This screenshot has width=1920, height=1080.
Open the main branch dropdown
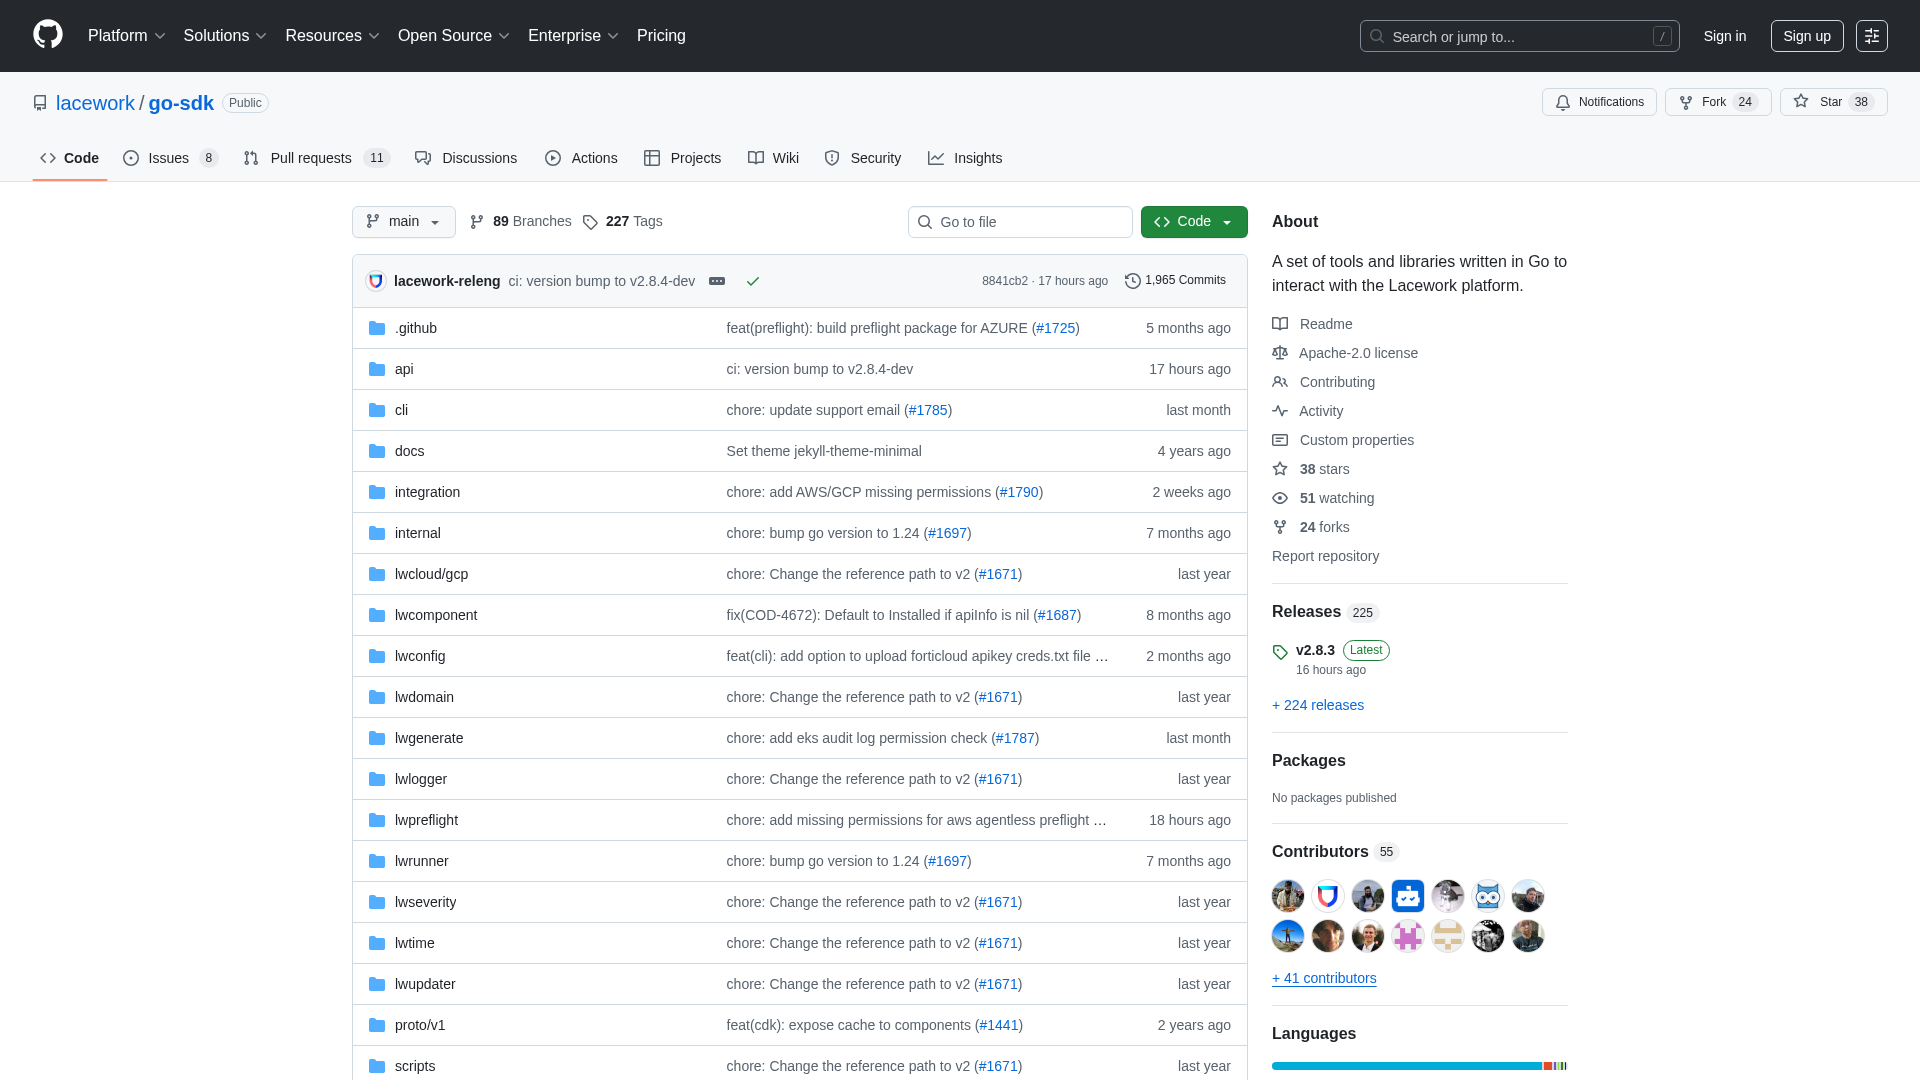coord(403,222)
